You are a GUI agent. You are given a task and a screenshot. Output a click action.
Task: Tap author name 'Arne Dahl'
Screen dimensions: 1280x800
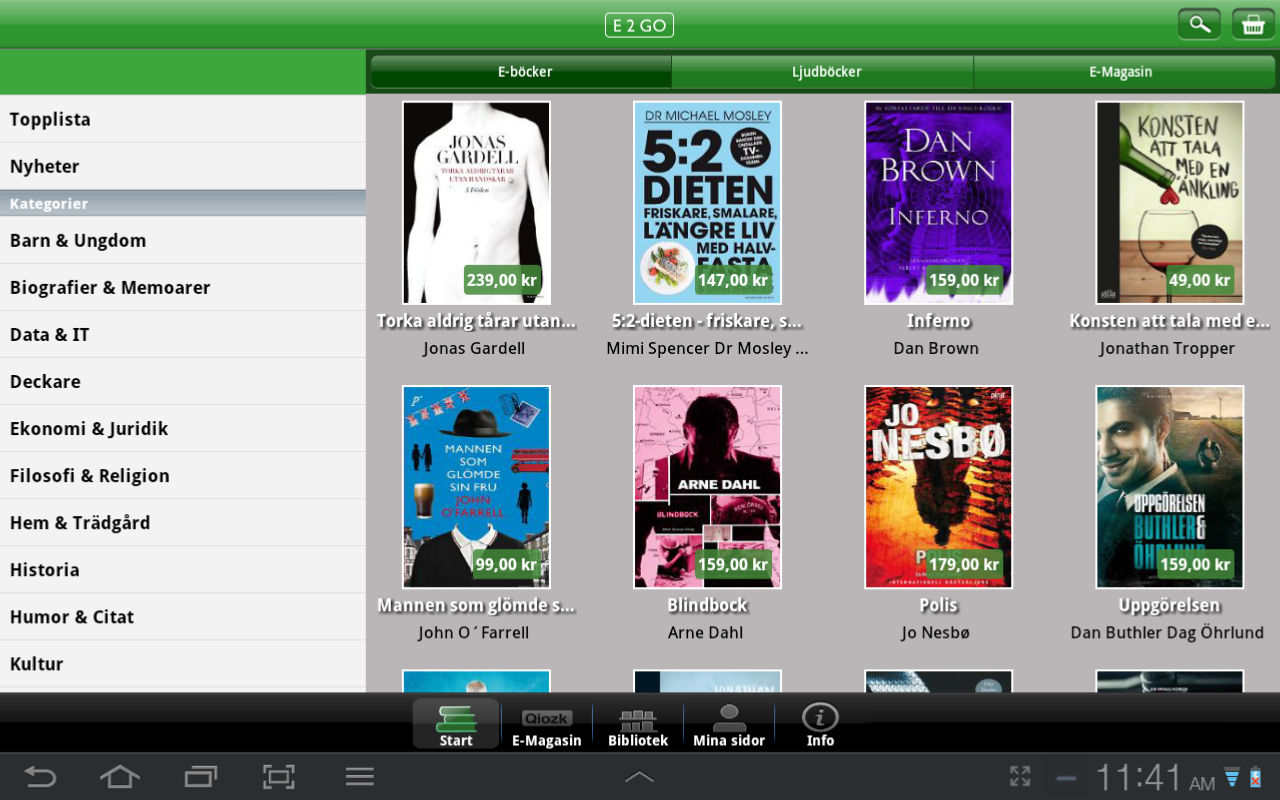pos(705,632)
